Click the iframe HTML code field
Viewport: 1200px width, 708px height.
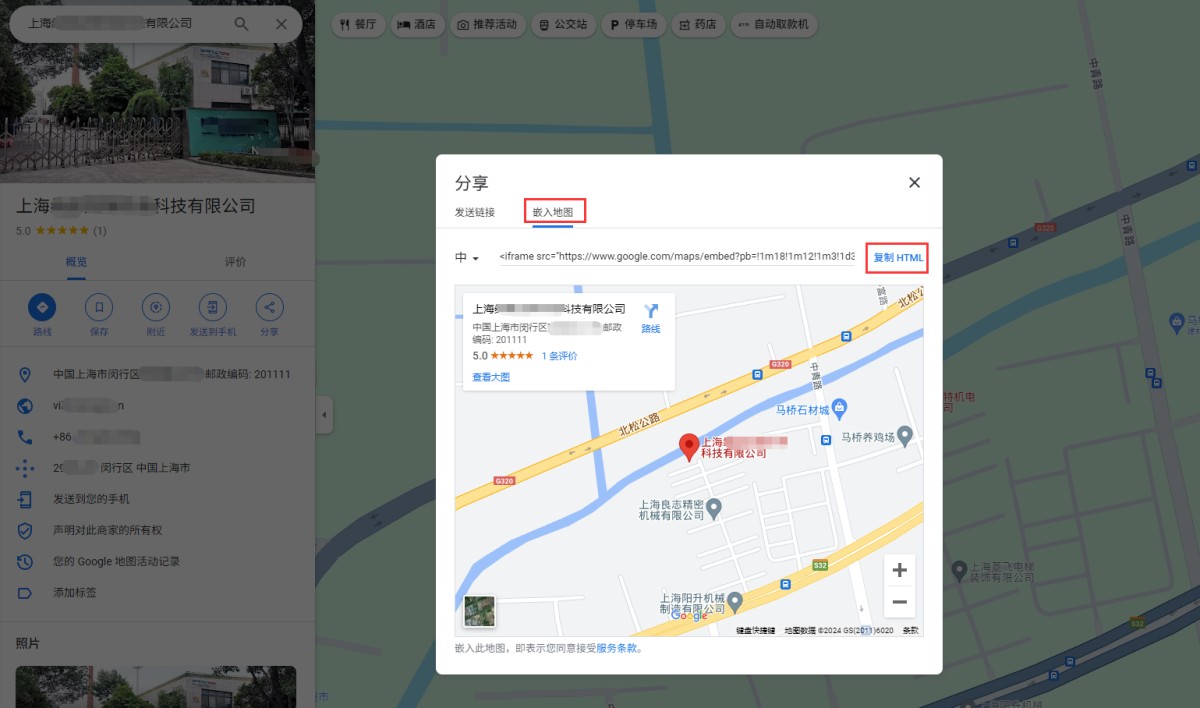pyautogui.click(x=676, y=258)
